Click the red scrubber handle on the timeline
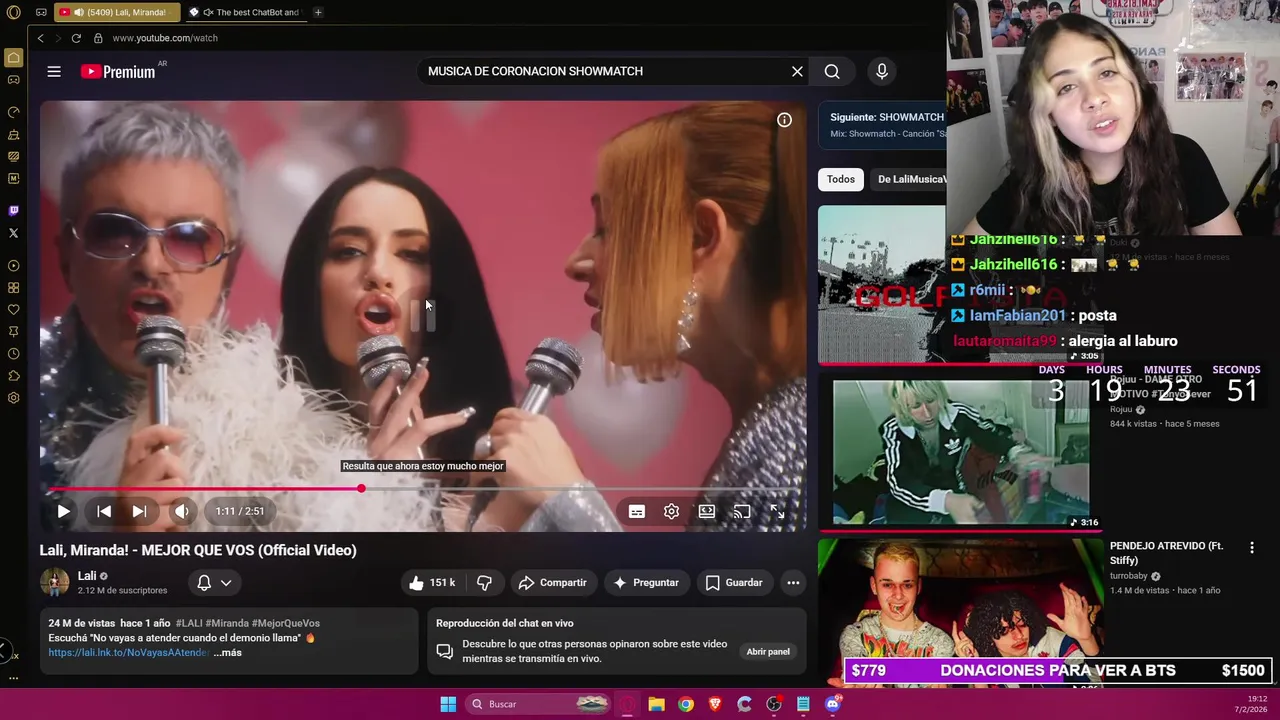Image resolution: width=1280 pixels, height=720 pixels. [361, 489]
